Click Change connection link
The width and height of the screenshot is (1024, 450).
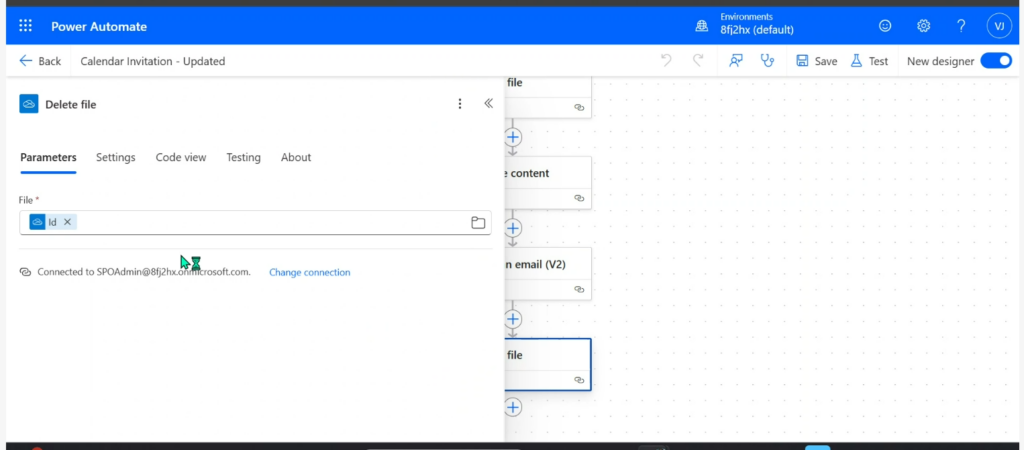[310, 272]
